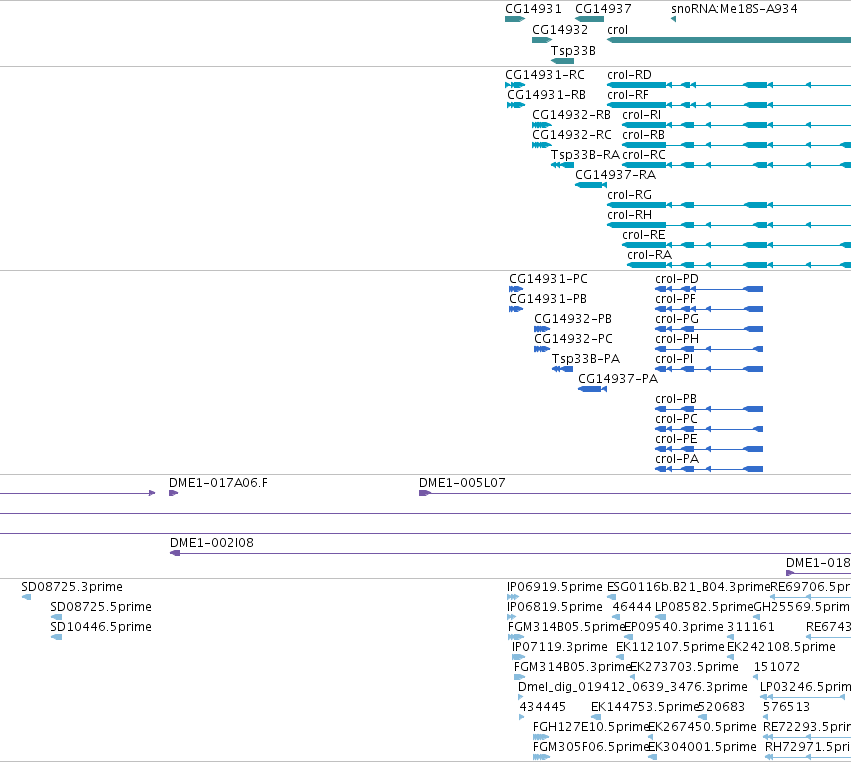Click the EK273703.5prime EST label
Screen dimensions: 851x762
click(684, 667)
